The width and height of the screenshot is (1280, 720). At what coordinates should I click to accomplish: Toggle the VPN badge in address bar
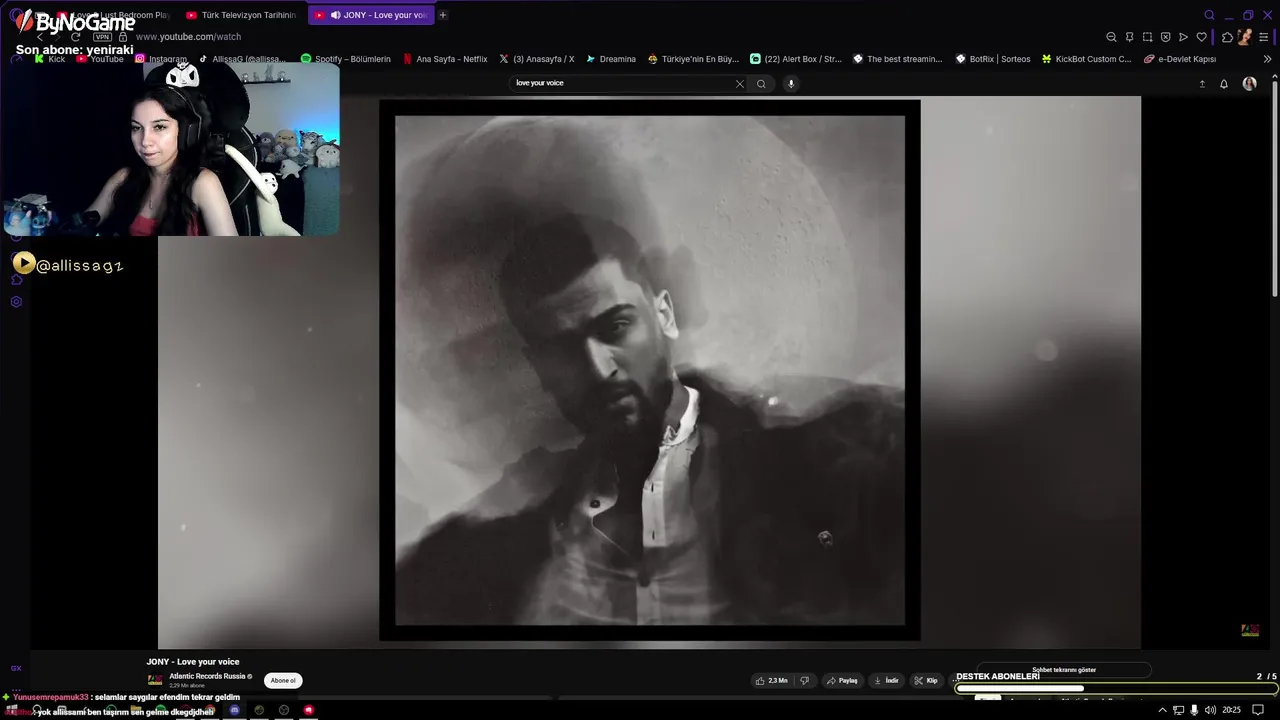[102, 37]
